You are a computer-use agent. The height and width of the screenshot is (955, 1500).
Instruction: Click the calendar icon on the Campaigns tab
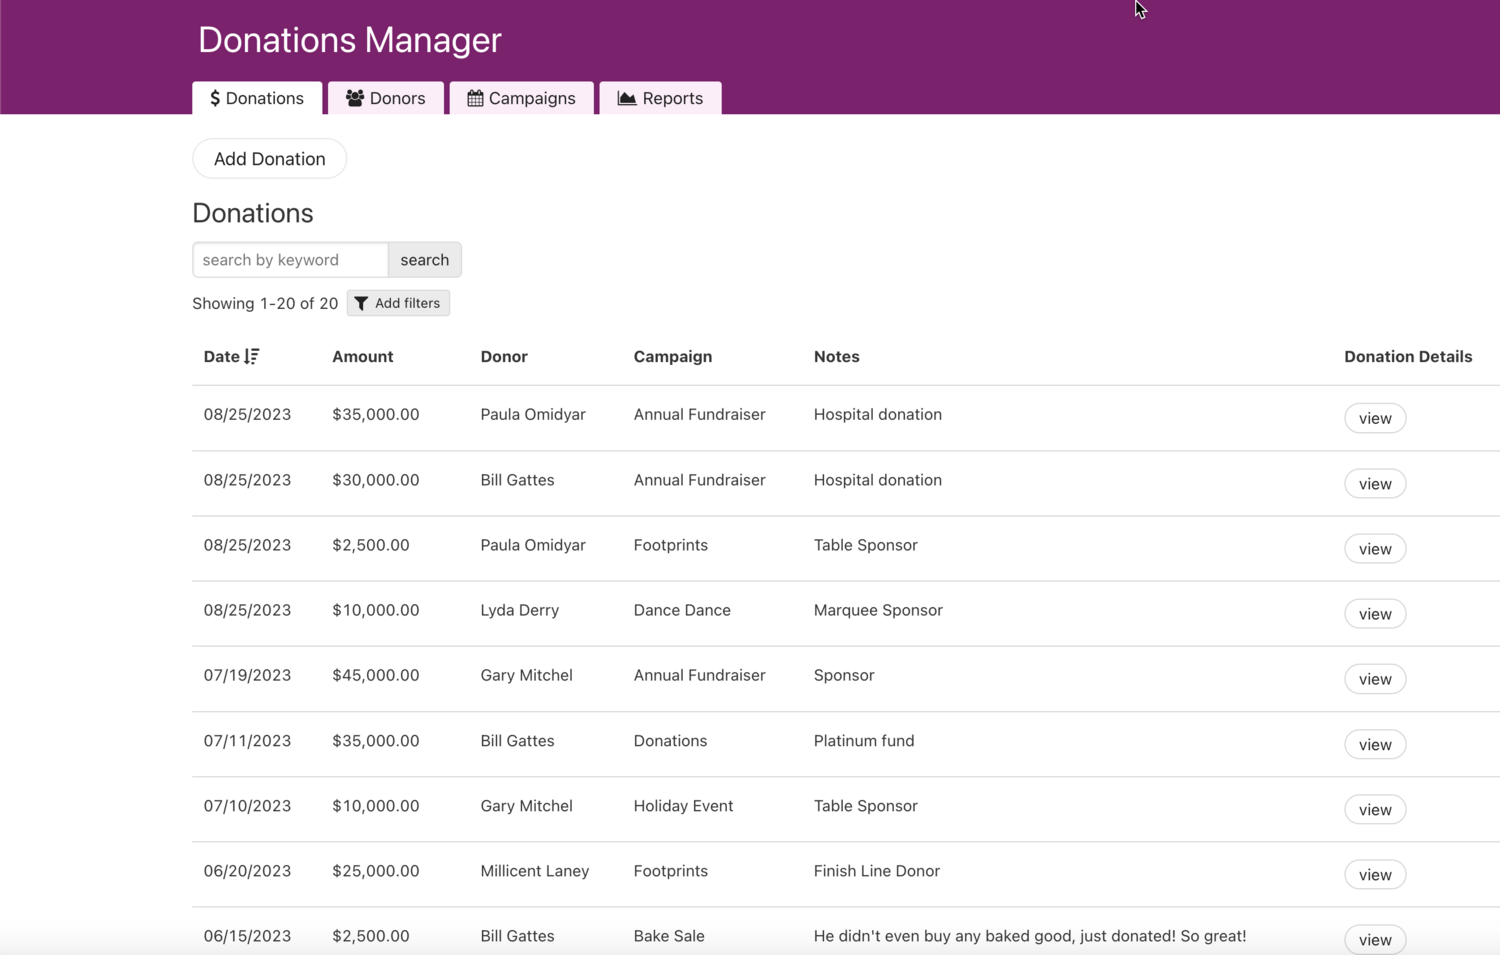click(475, 98)
